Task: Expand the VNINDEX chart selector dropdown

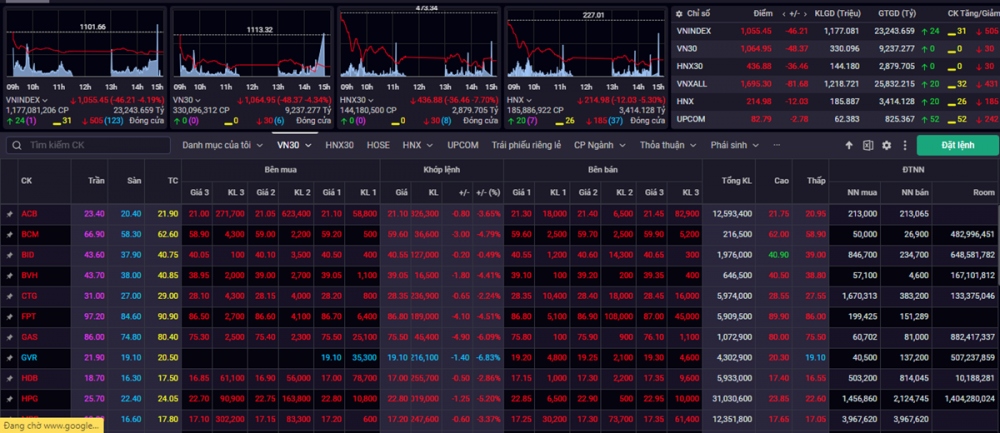Action: 46,100
